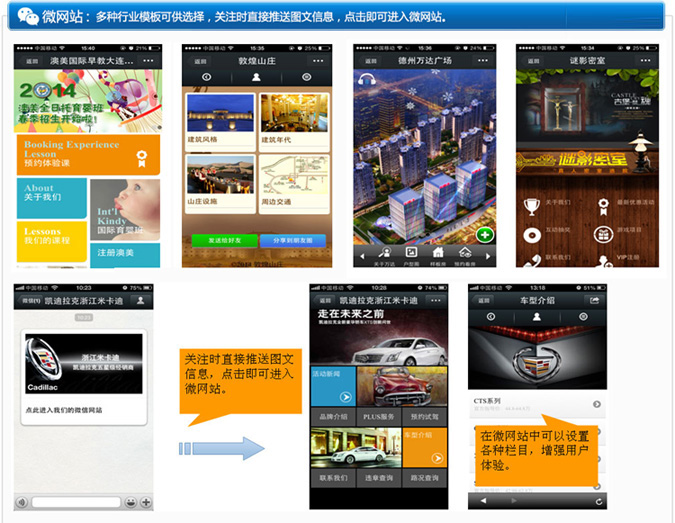
Task: Open the 建筑风格 photo card
Action: [220, 121]
